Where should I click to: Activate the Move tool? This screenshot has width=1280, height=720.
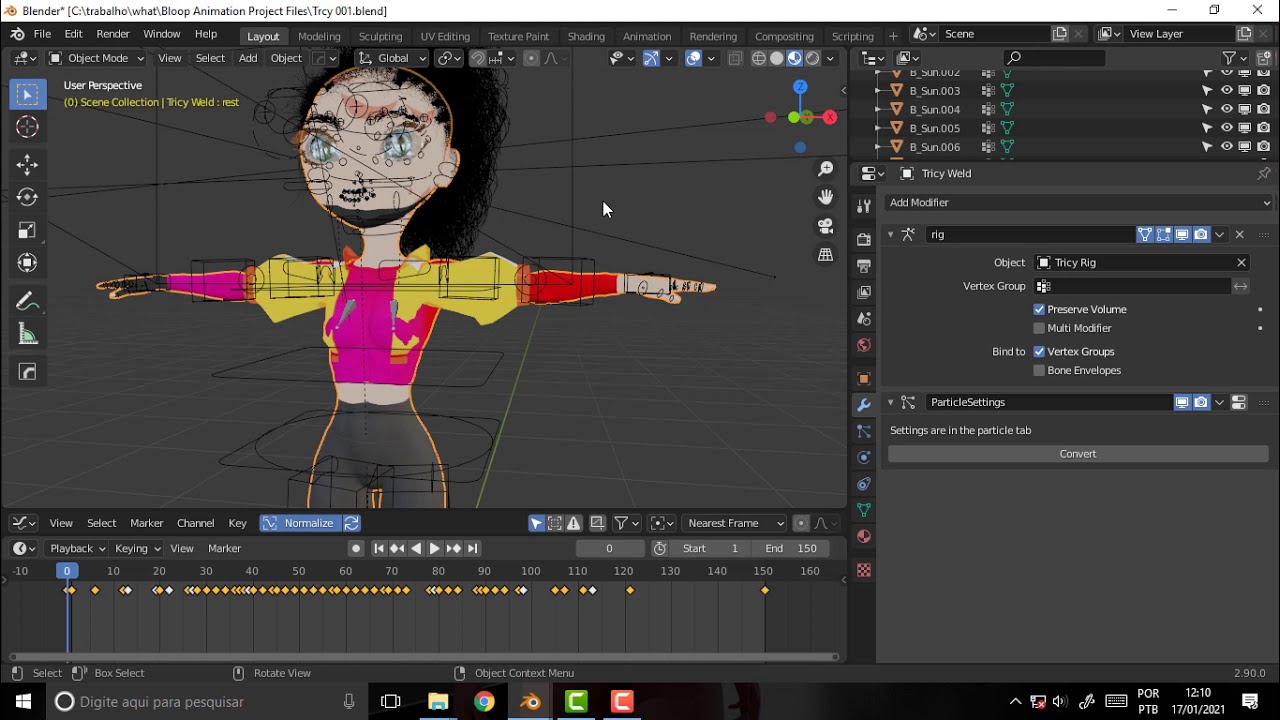[27, 164]
